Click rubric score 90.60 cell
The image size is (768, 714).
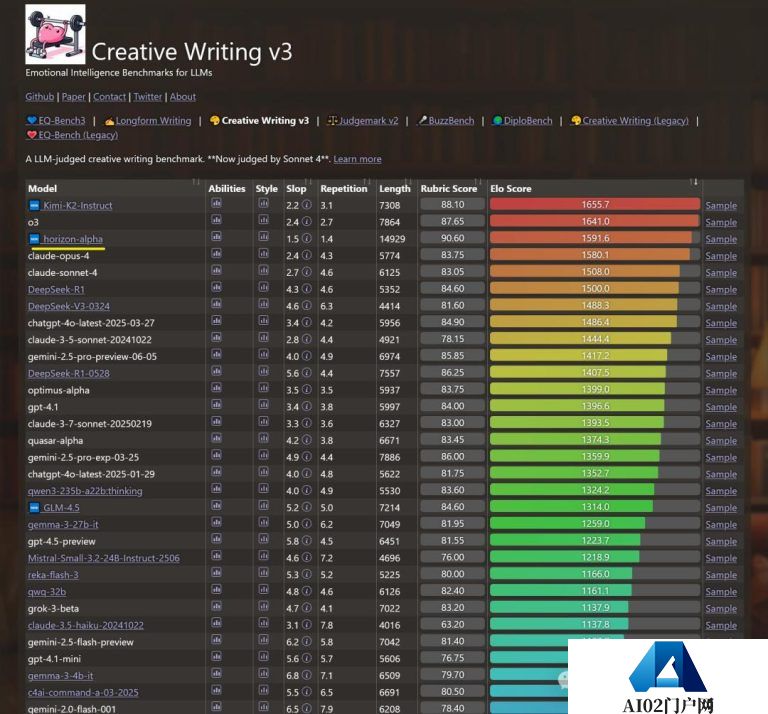point(452,238)
